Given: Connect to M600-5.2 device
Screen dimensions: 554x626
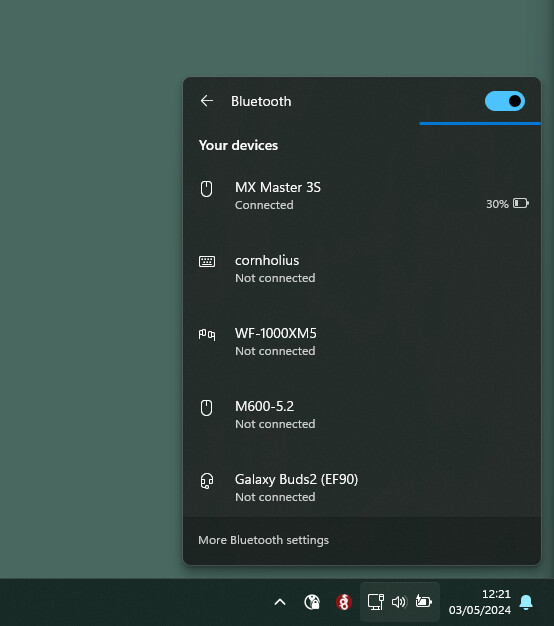Looking at the screenshot, I should point(362,415).
